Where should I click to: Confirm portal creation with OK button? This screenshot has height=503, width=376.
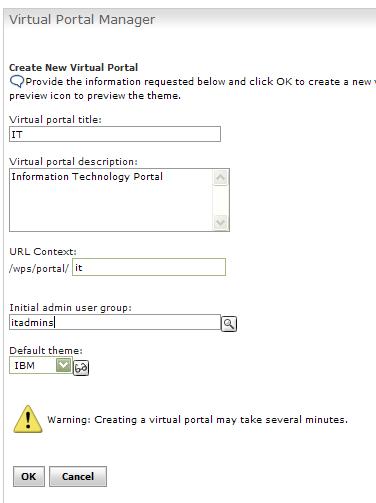29,476
